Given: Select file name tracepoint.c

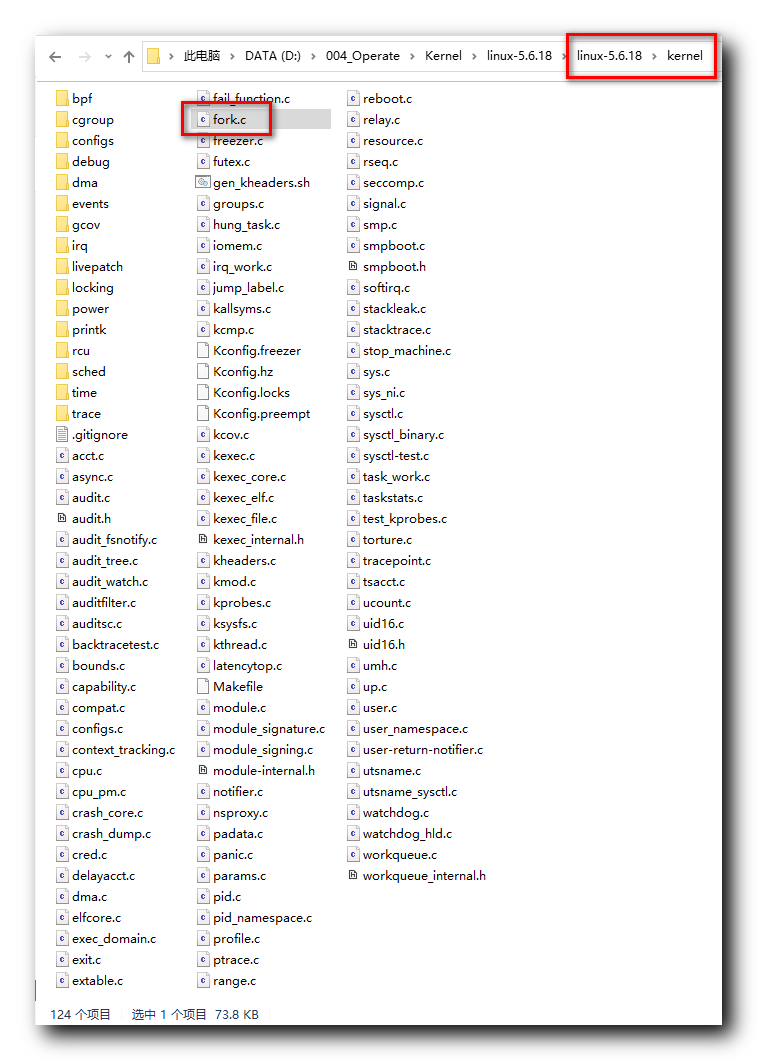Looking at the screenshot, I should pos(396,560).
